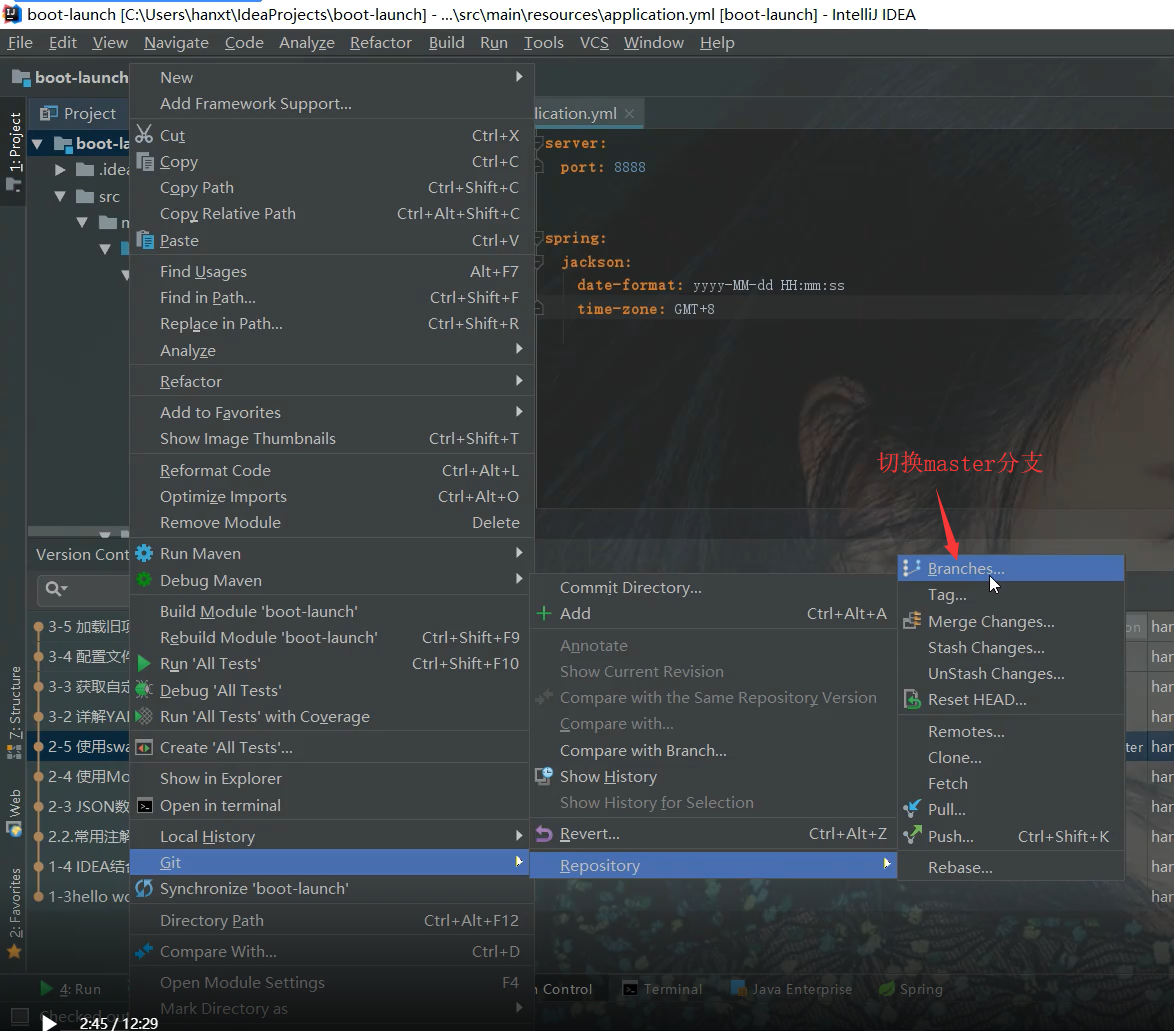The width and height of the screenshot is (1174, 1031).
Task: Expand the New submenu arrow
Action: pos(519,76)
